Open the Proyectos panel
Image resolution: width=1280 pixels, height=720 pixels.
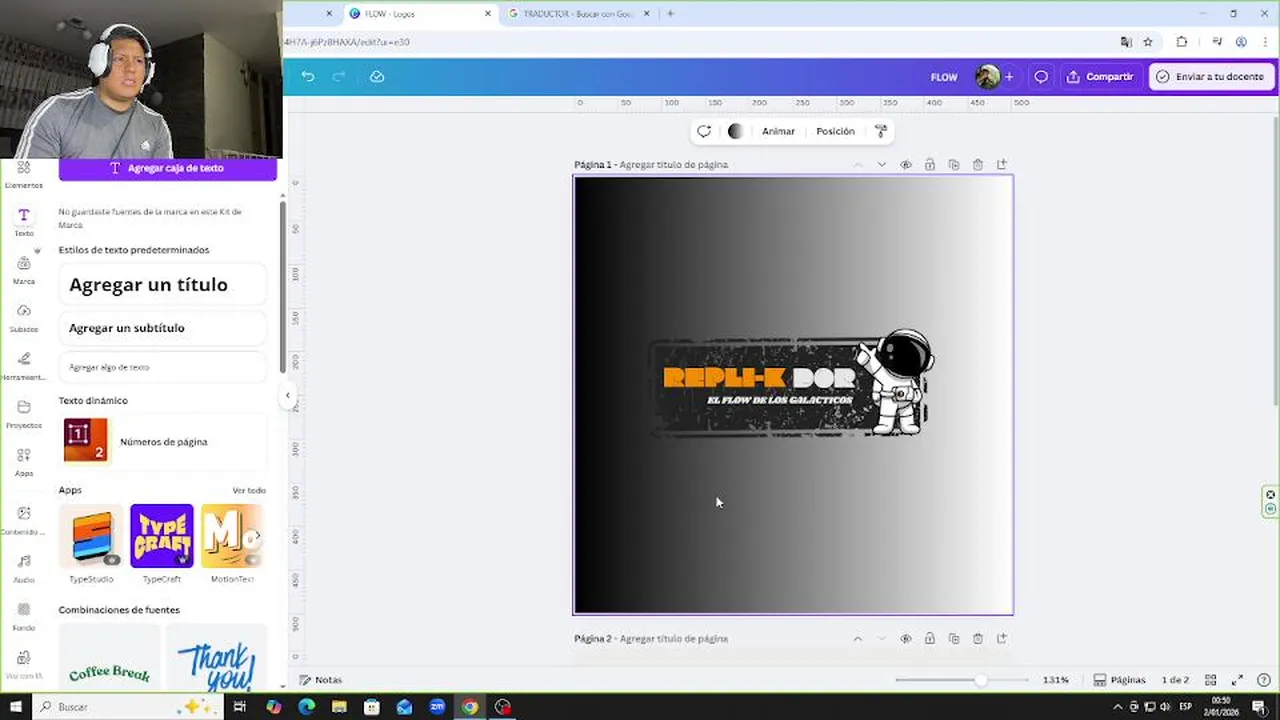click(x=24, y=414)
